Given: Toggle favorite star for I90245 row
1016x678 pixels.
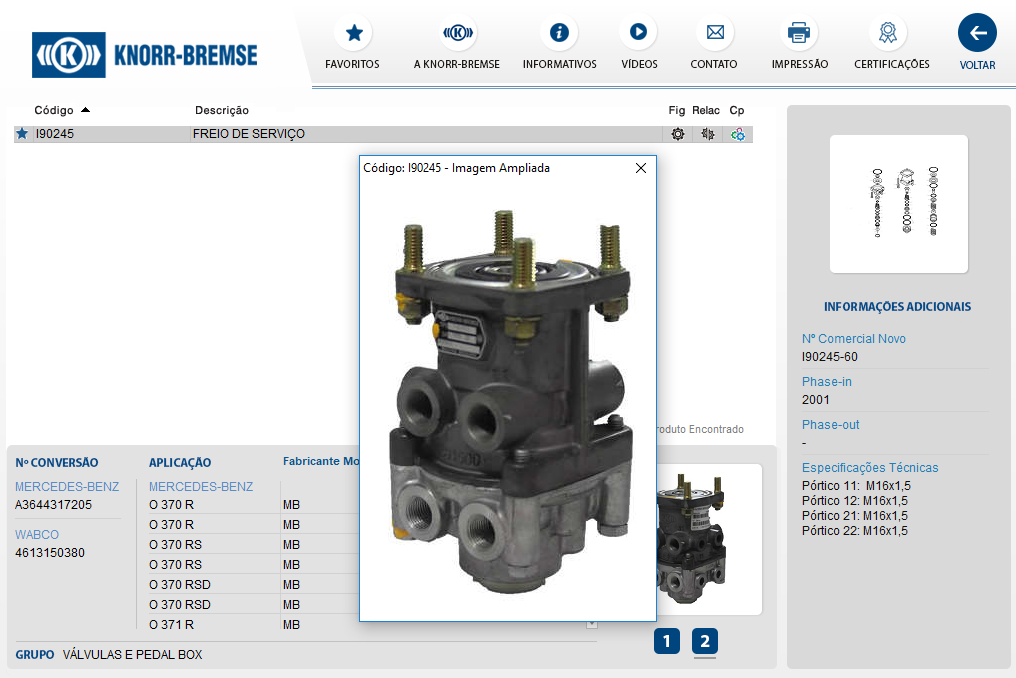Looking at the screenshot, I should 22,134.
